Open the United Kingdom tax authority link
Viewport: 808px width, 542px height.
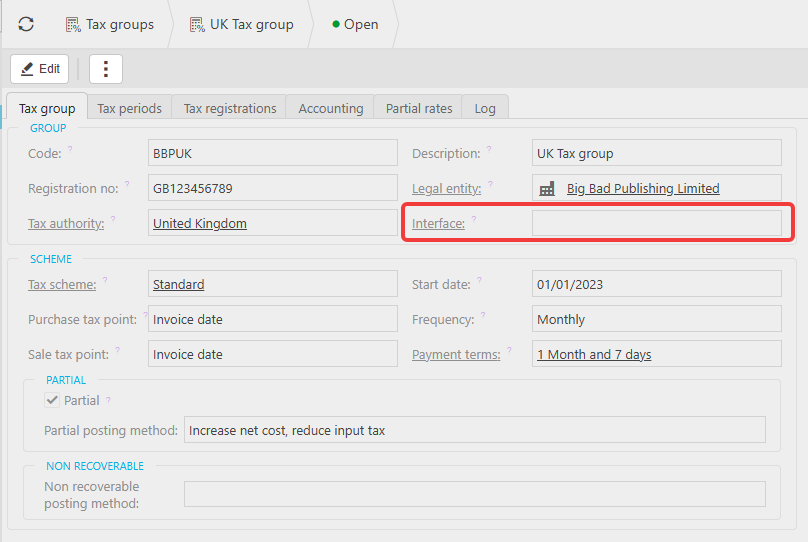200,224
